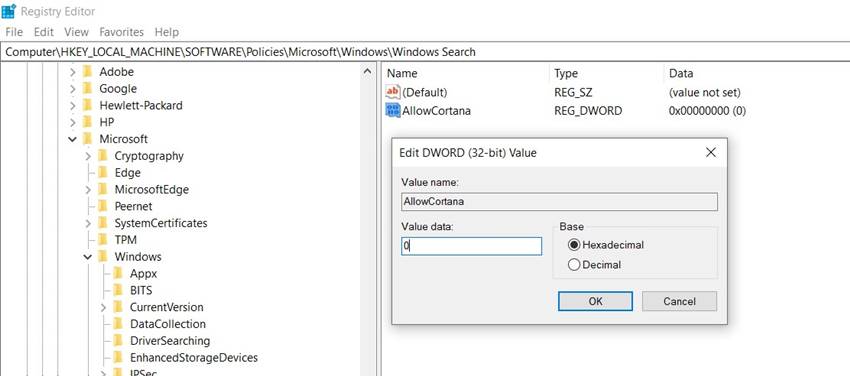The width and height of the screenshot is (850, 376).
Task: Collapse the Microsoft tree node
Action: [x=72, y=139]
